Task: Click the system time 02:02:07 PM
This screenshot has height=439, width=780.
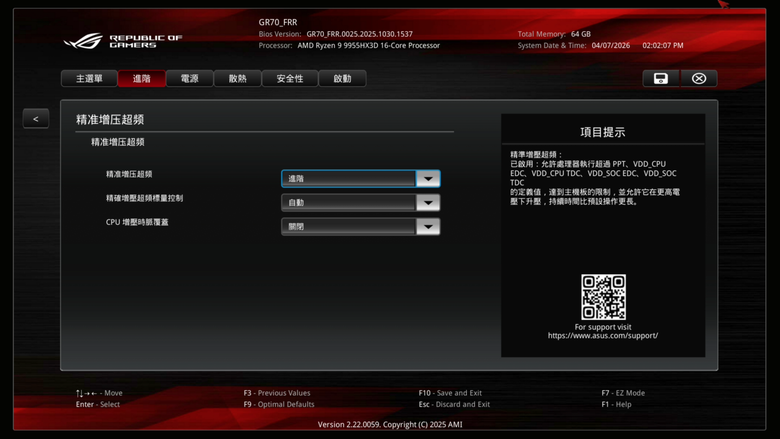Action: [663, 45]
